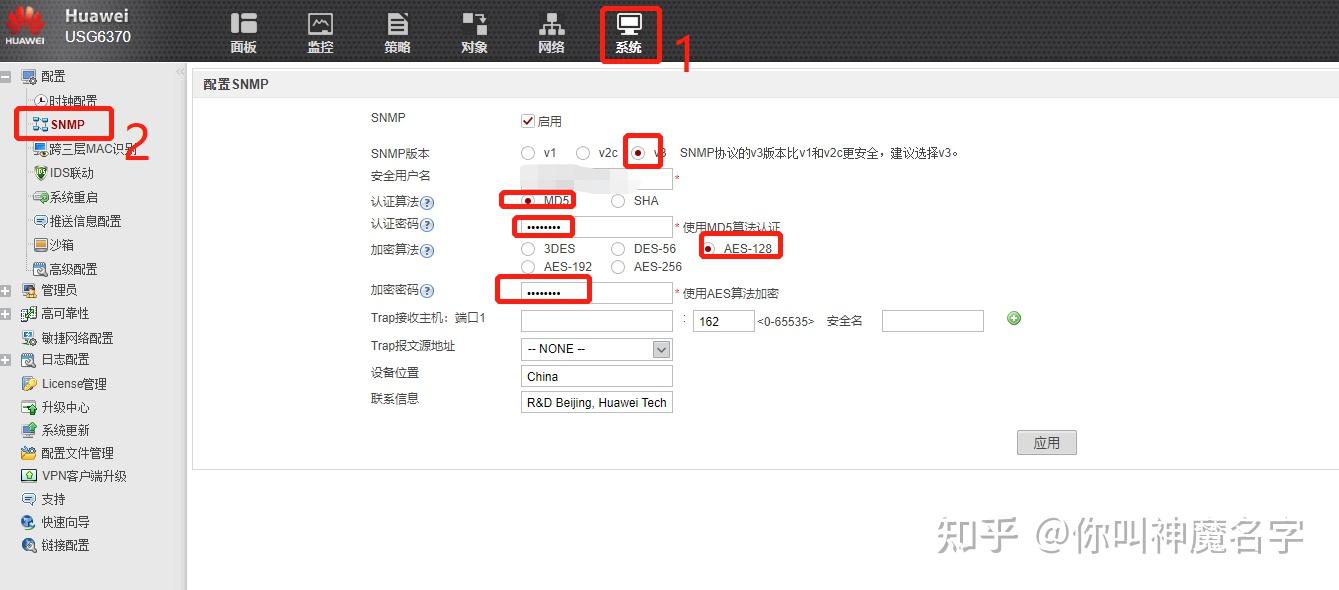Screen dimensions: 1339x590
Task: Click the 应用 apply button
Action: 1047,442
